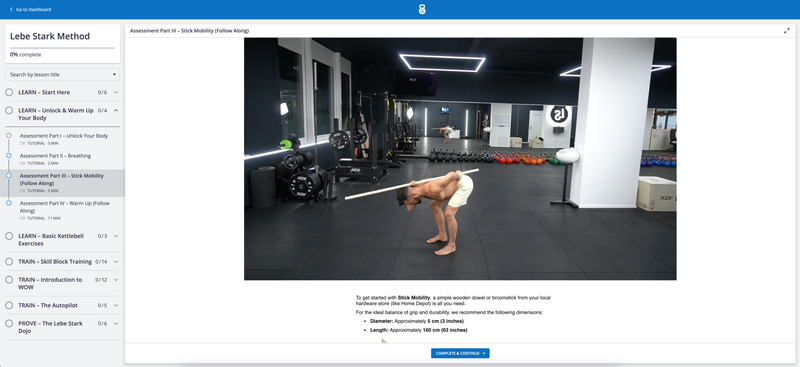Expand the TRAIN – Introduction to WOW chevron
The image size is (800, 367).
(116, 280)
